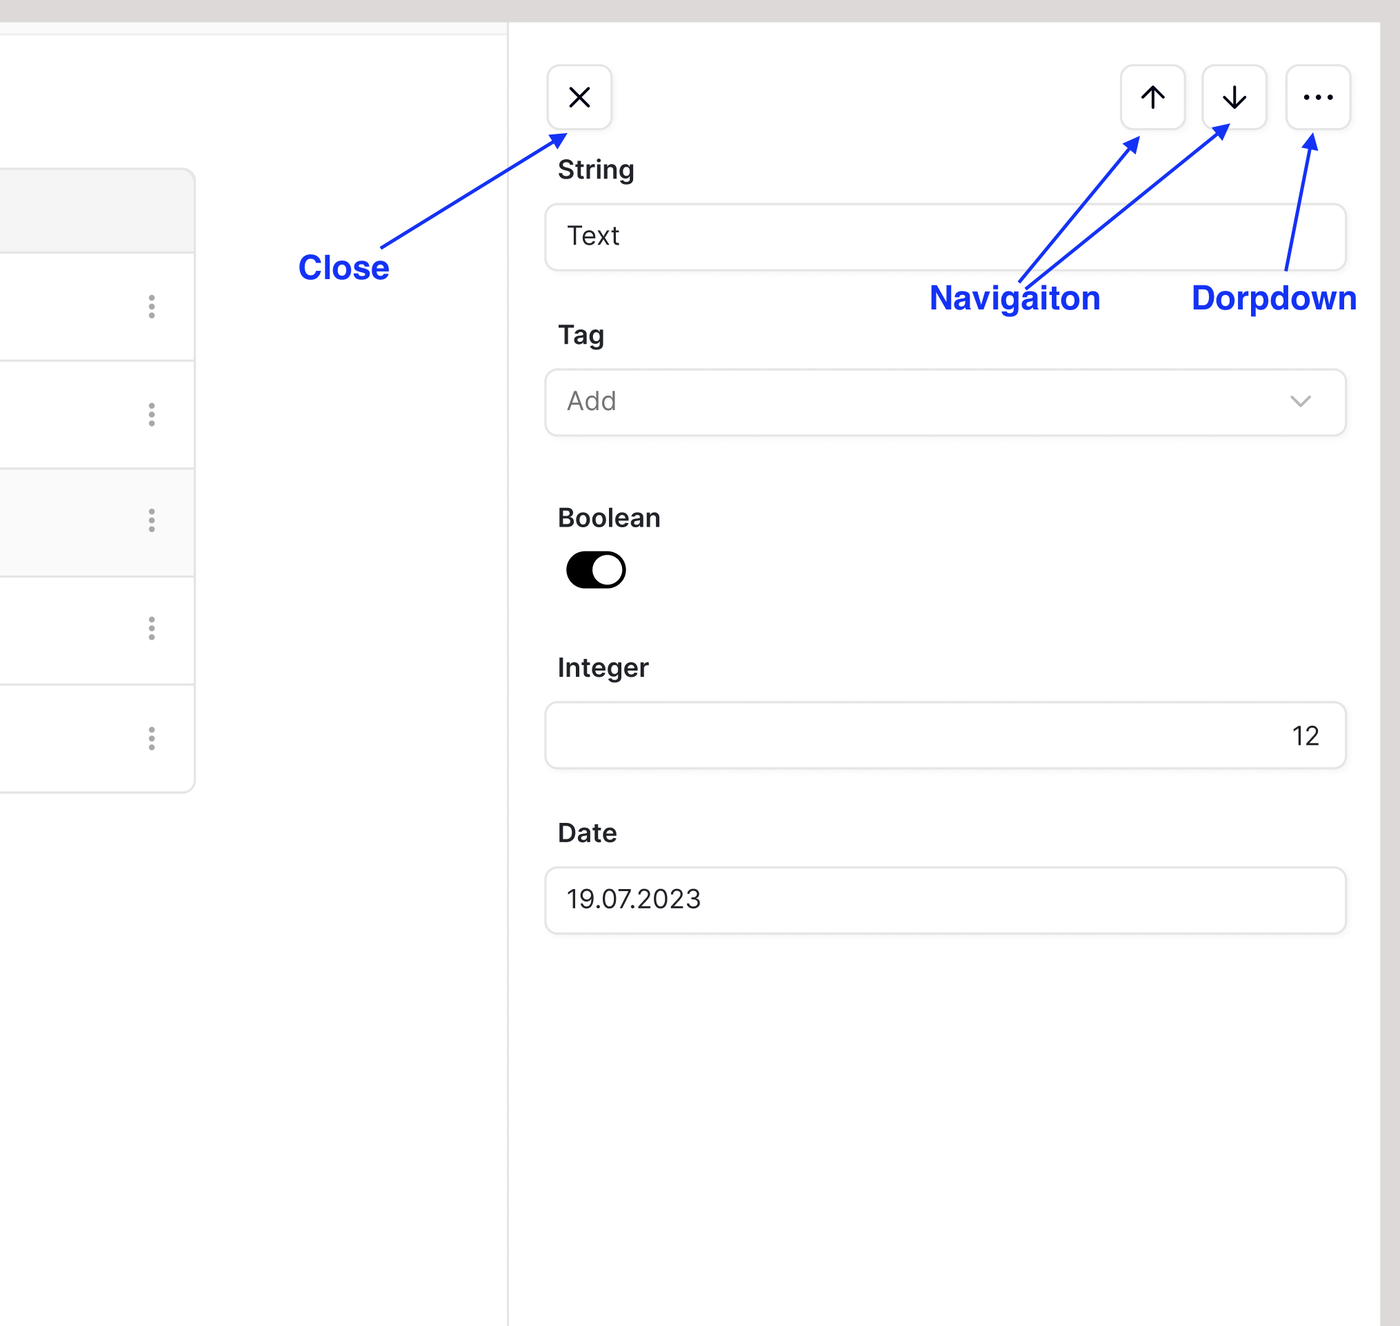Open first table row's kebab menu

point(152,307)
